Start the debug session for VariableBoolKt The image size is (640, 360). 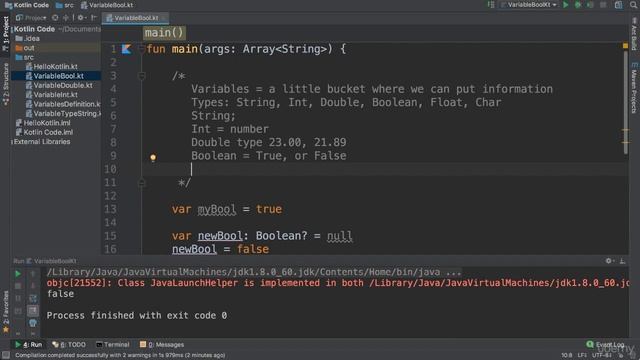click(x=578, y=5)
